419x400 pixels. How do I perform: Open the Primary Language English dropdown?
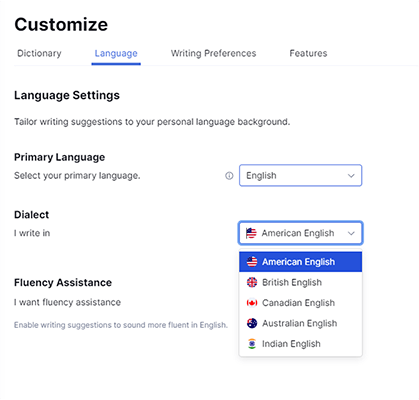pos(300,175)
